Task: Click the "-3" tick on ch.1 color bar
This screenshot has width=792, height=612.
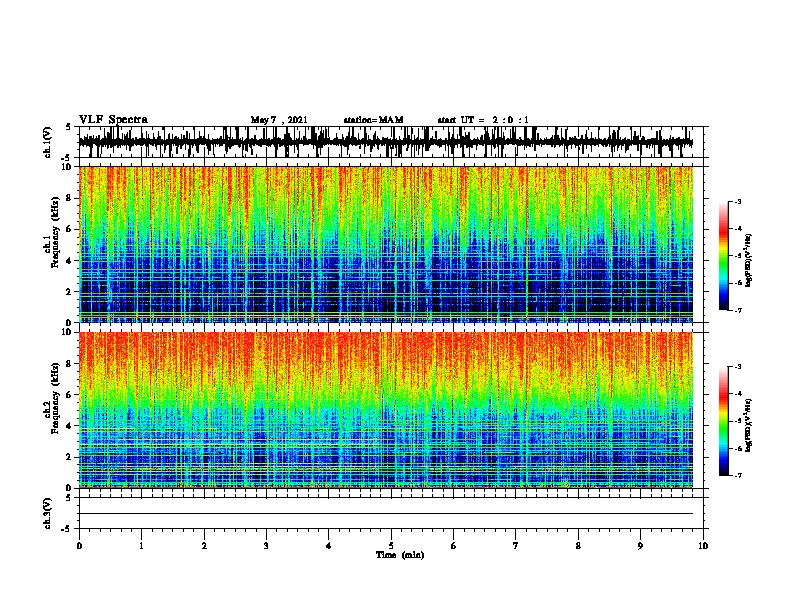Action: pyautogui.click(x=738, y=202)
